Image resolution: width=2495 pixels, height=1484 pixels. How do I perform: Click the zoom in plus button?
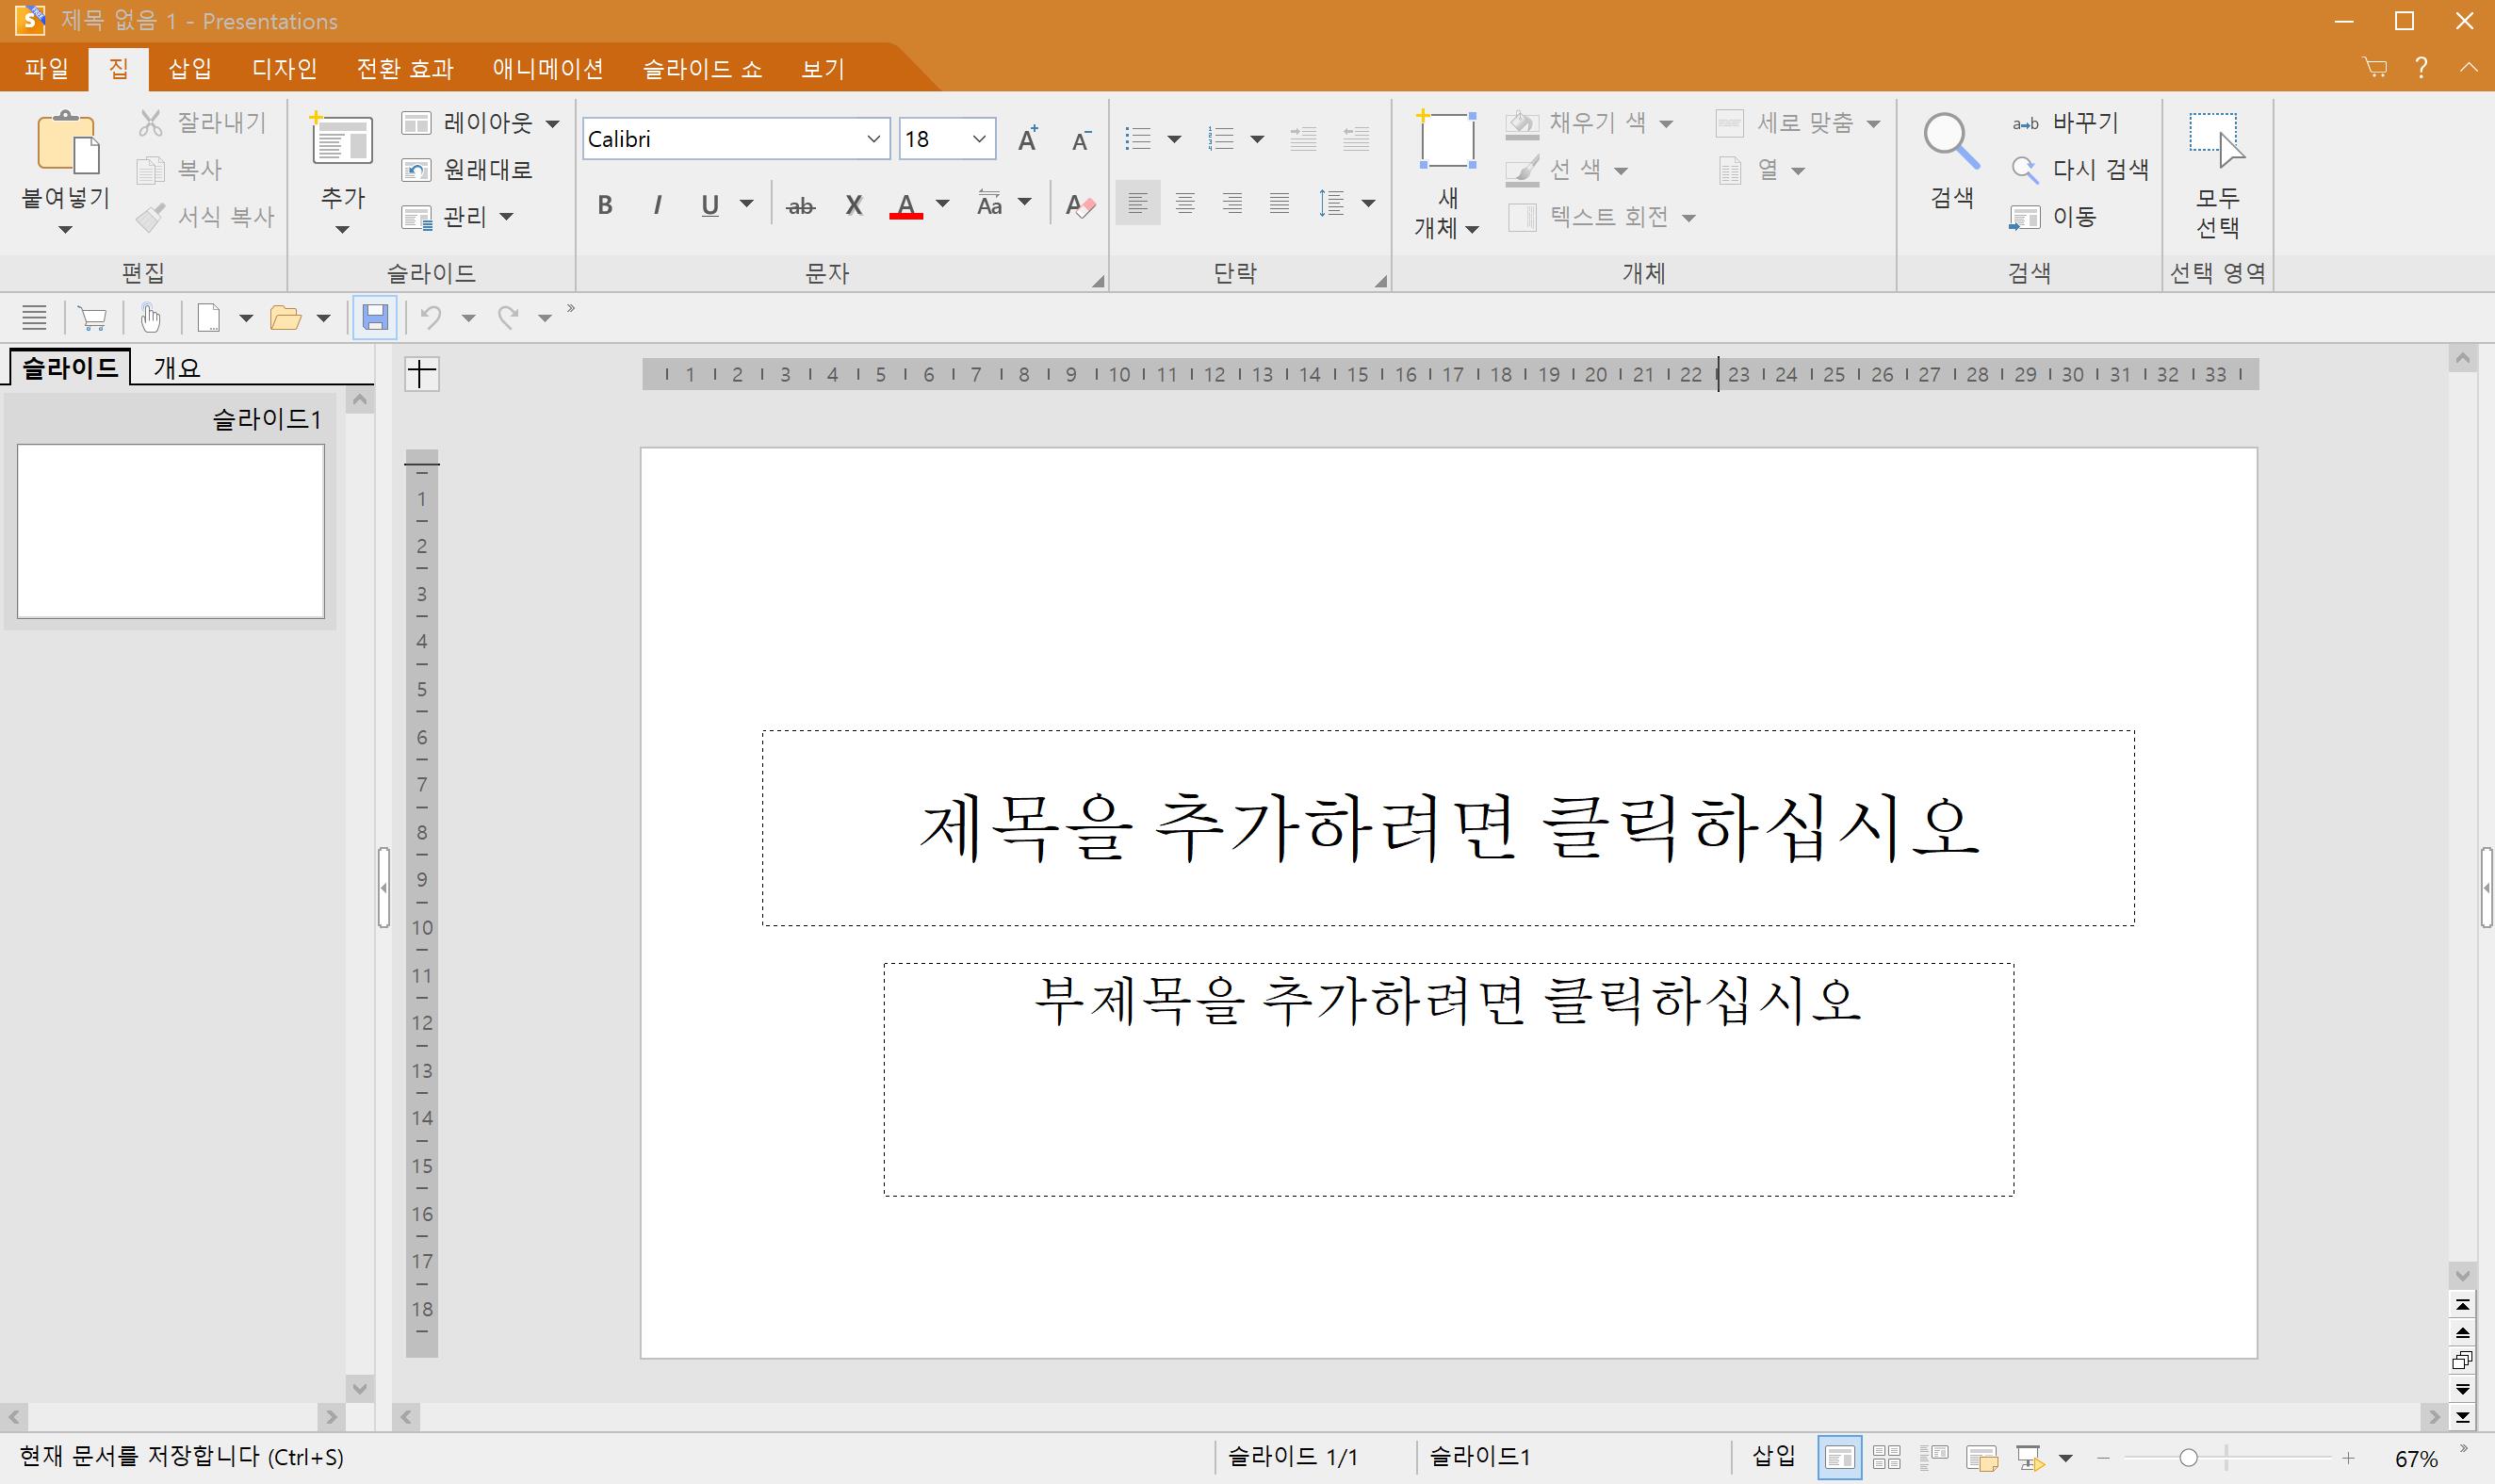click(2348, 1458)
